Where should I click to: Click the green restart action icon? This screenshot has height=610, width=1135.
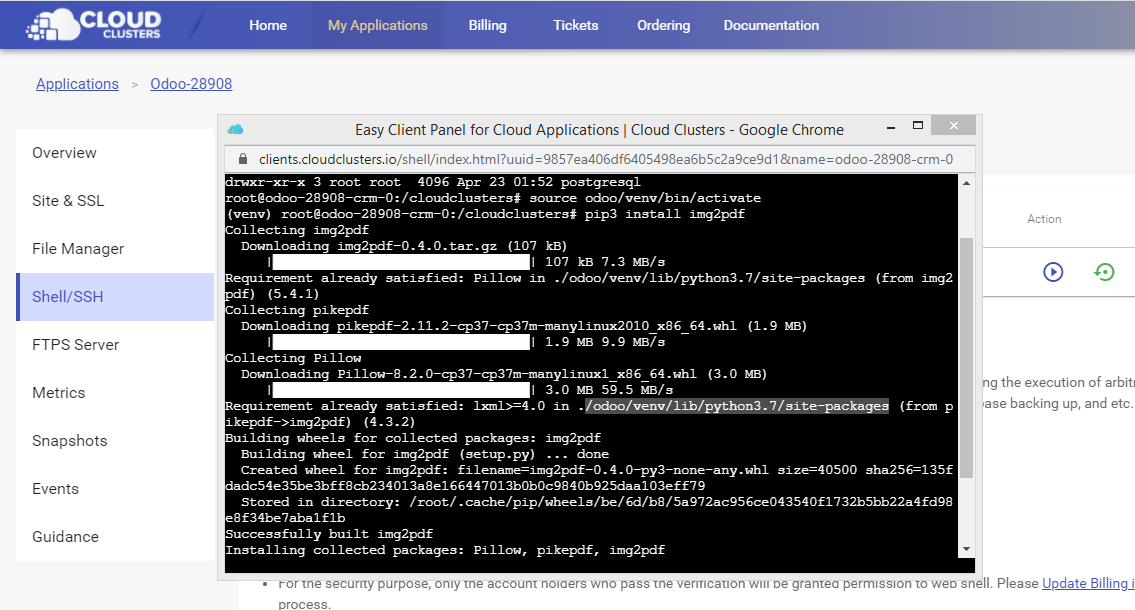[1104, 271]
